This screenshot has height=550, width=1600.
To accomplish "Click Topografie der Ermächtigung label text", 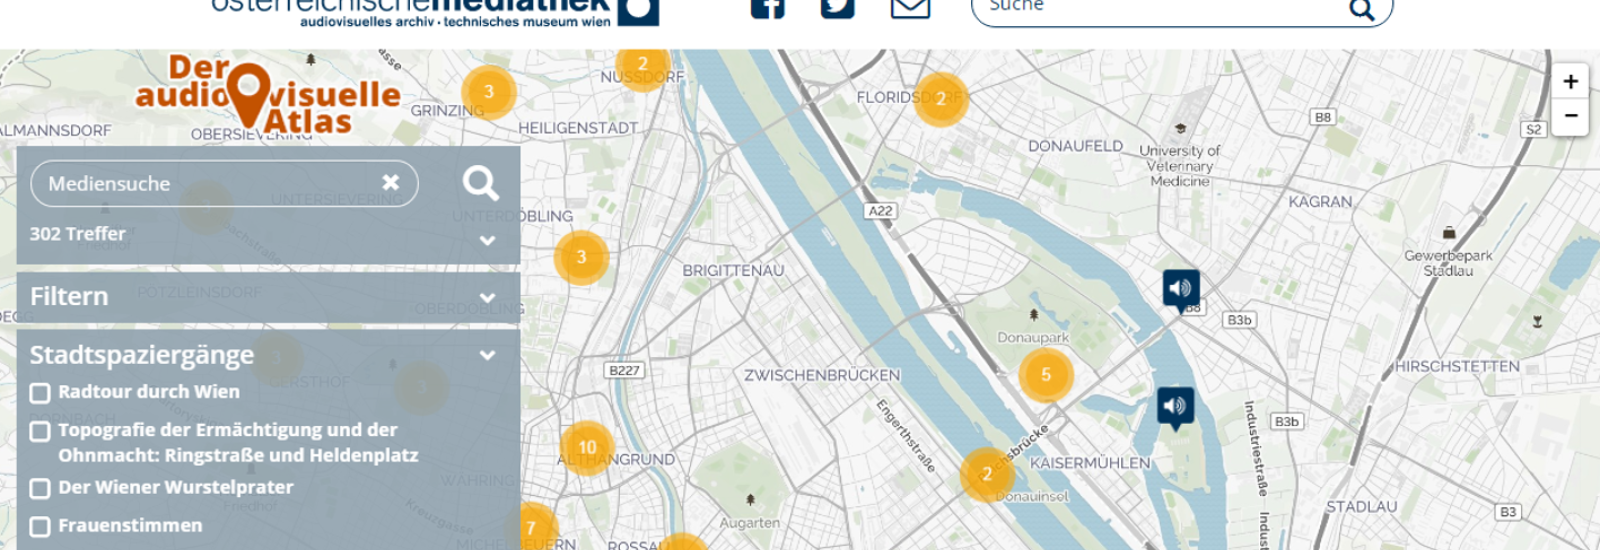I will tap(238, 443).
